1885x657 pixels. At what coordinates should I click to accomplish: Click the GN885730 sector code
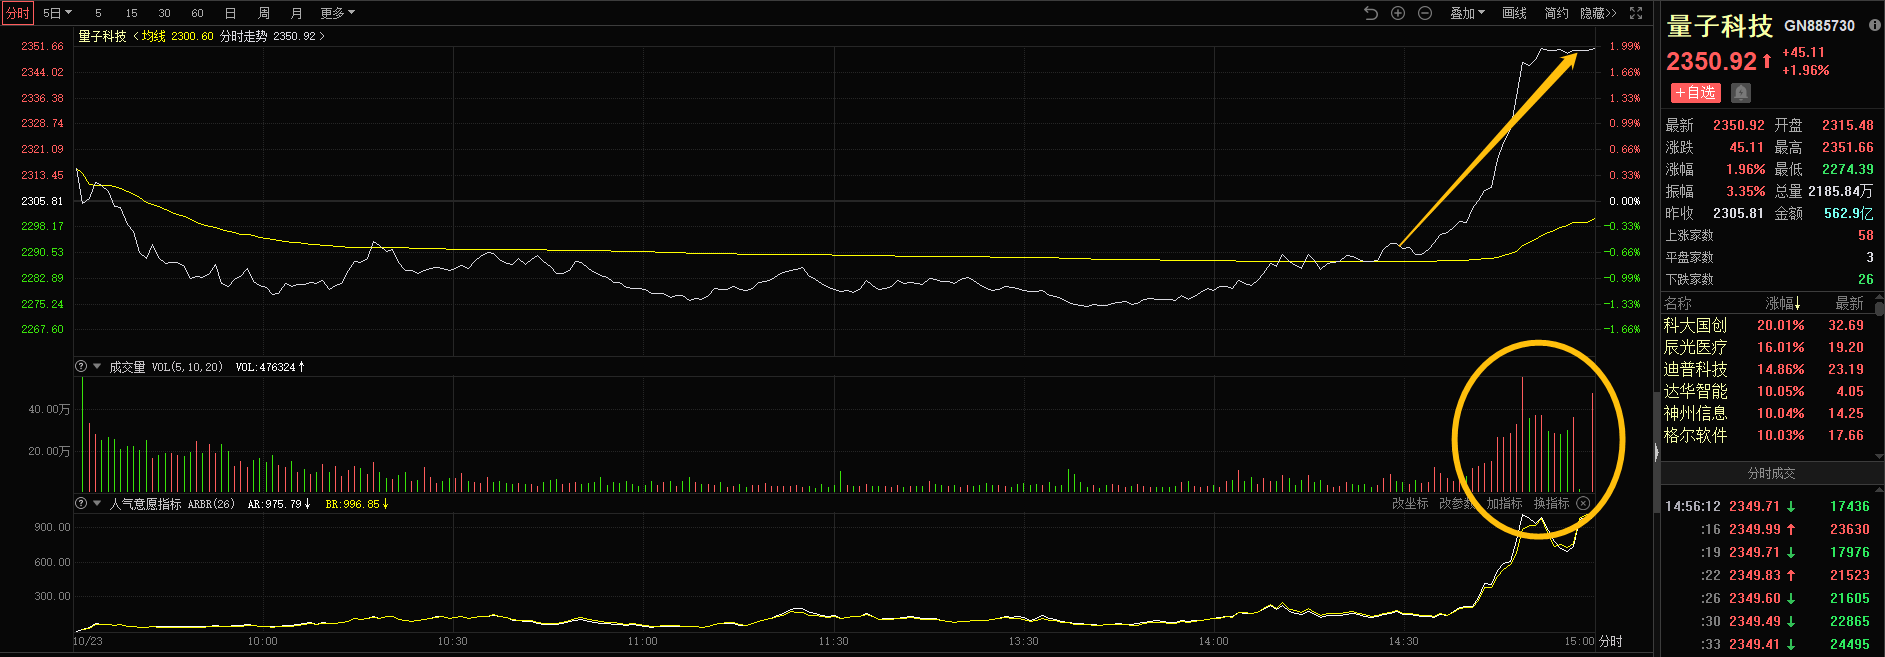1819,26
